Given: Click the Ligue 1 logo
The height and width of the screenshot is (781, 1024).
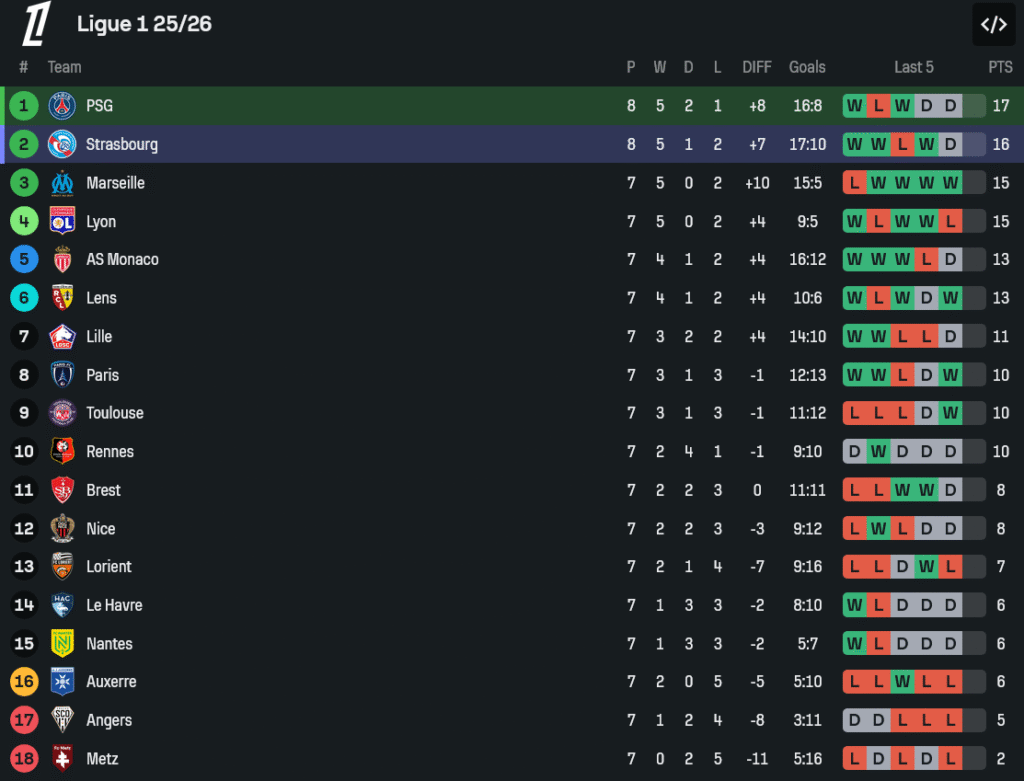Looking at the screenshot, I should [x=37, y=24].
